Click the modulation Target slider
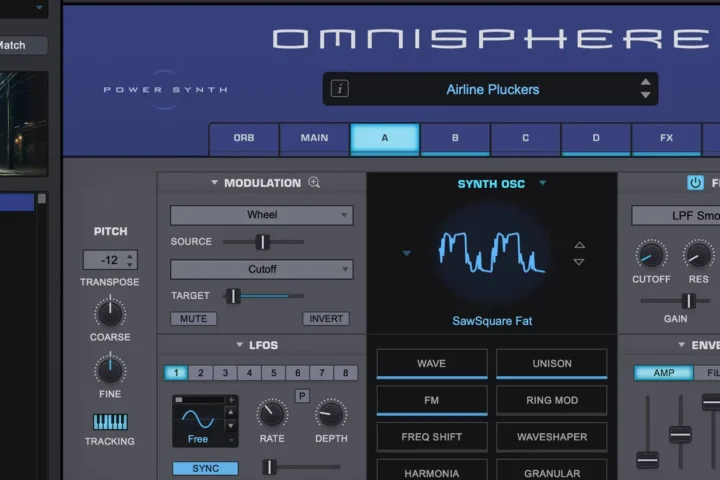The height and width of the screenshot is (480, 720). pos(263,296)
